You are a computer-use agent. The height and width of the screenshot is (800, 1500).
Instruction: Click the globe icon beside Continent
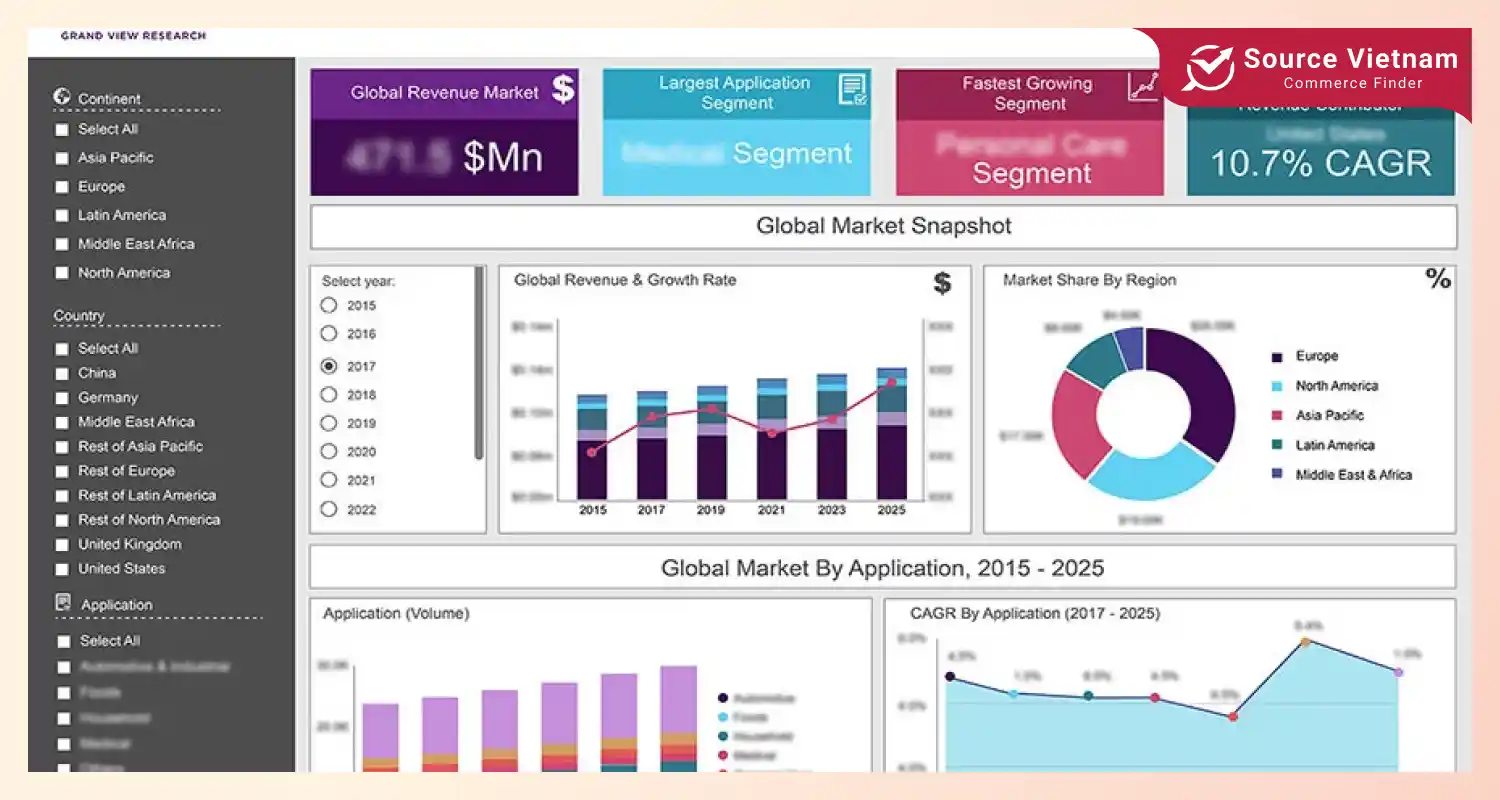(62, 97)
